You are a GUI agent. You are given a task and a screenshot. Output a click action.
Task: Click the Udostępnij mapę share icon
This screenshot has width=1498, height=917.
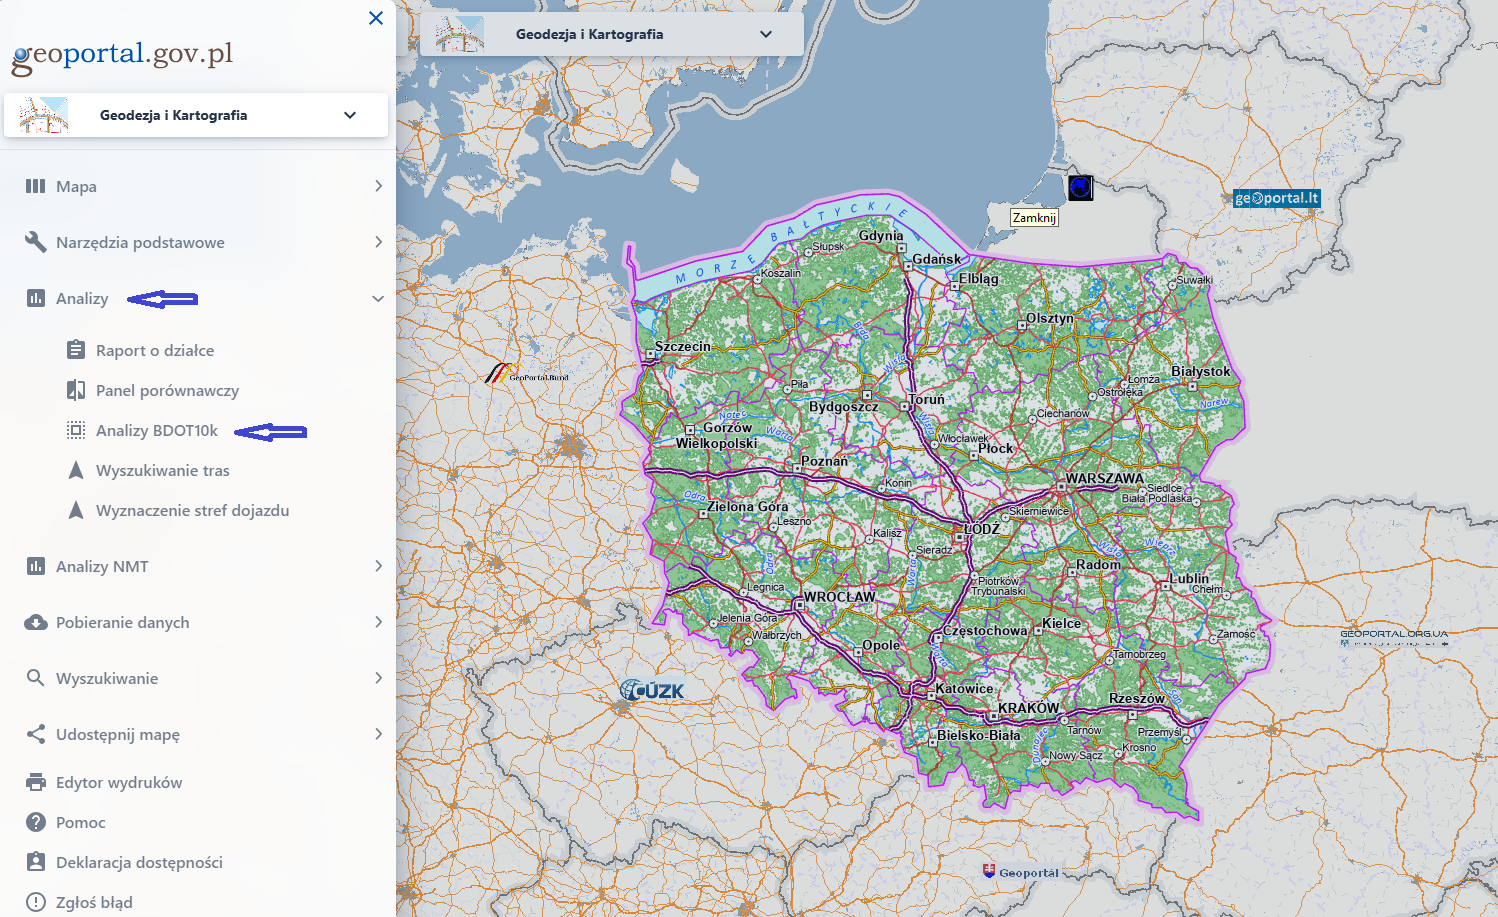pos(36,734)
